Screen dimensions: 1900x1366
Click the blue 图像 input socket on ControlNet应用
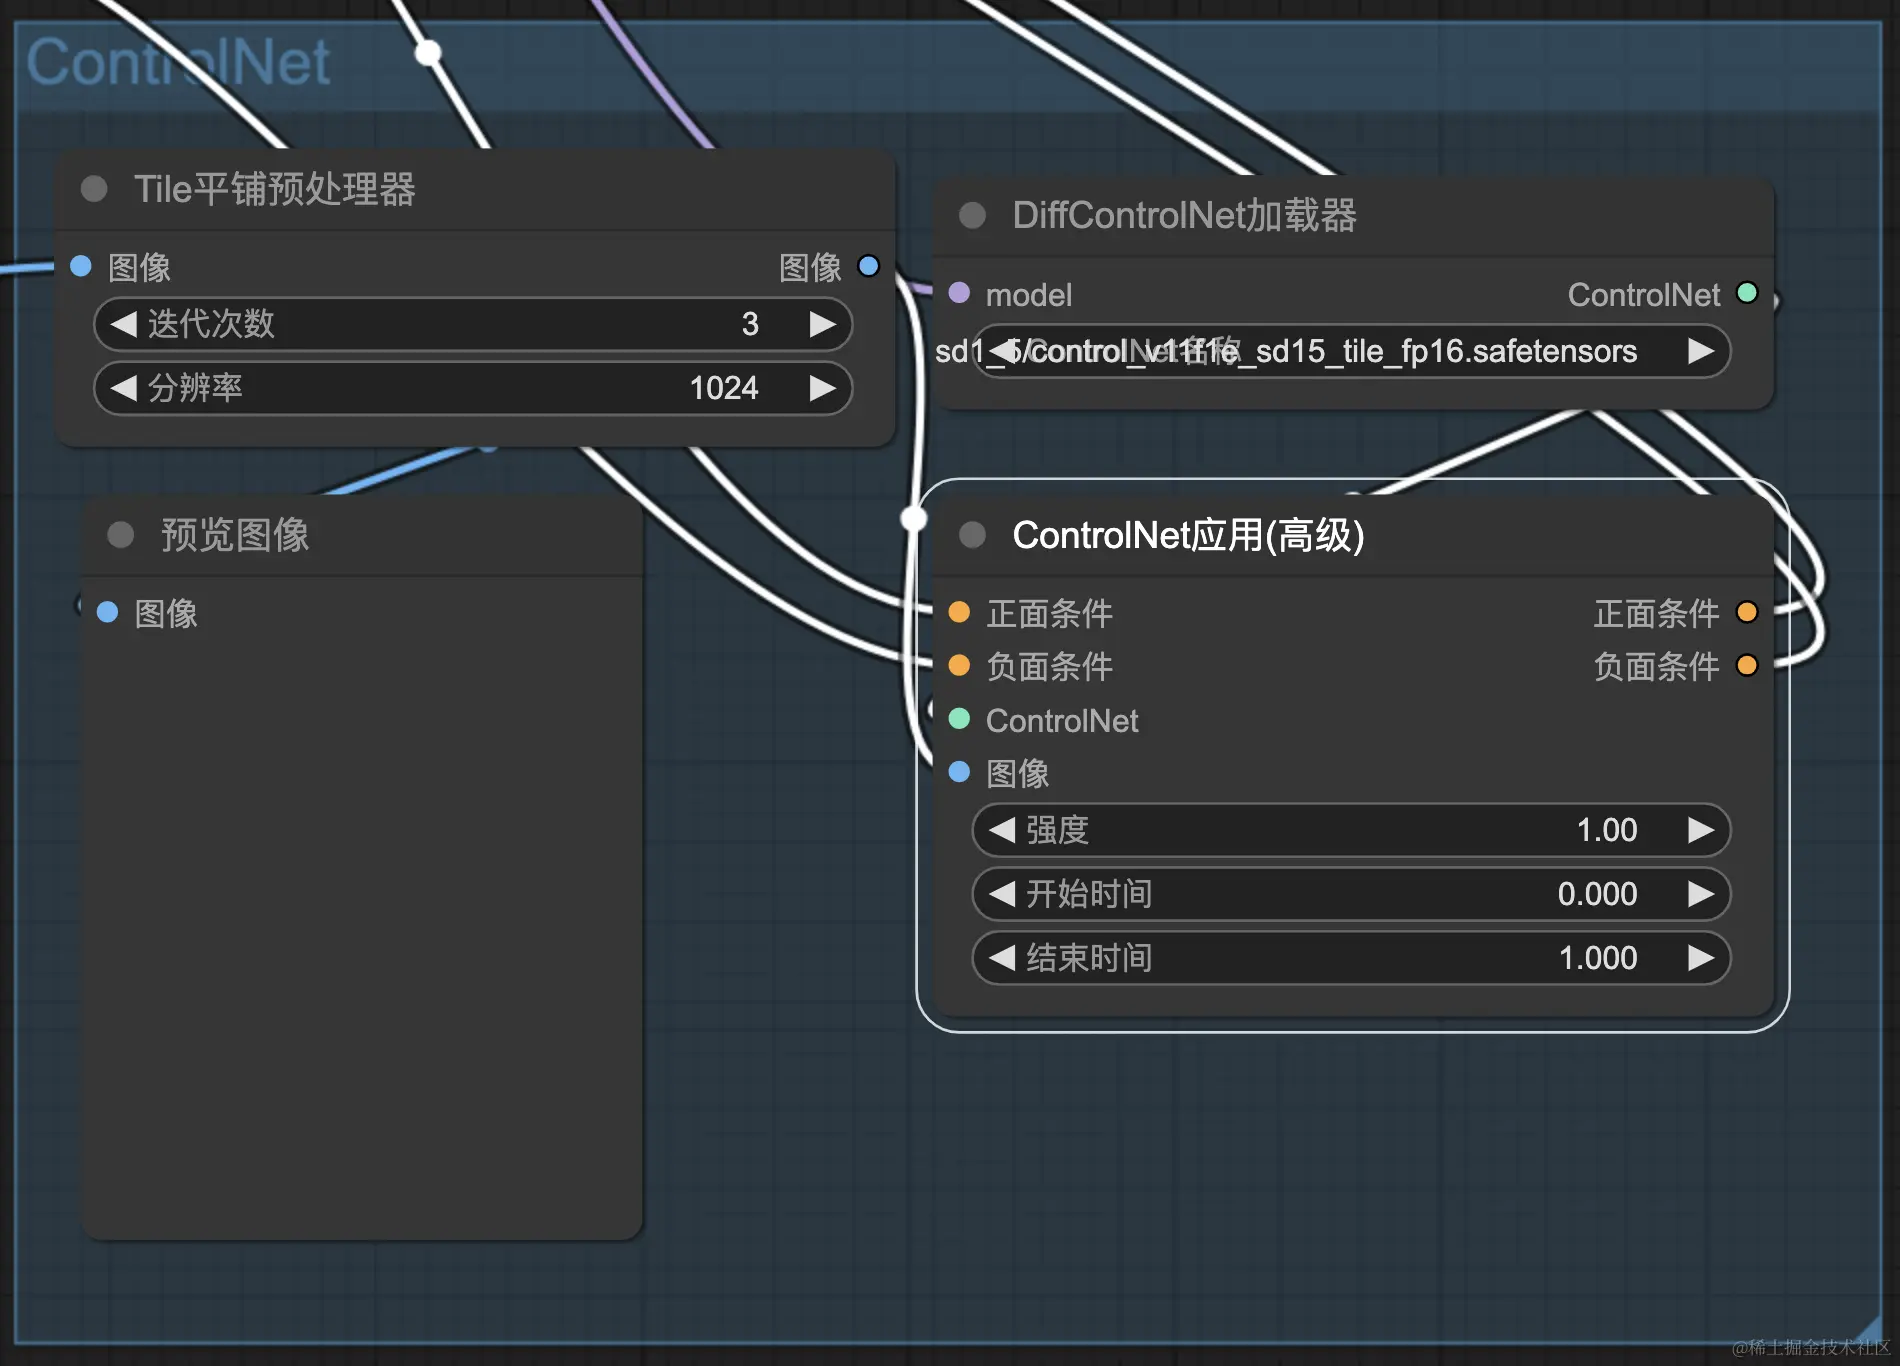[x=959, y=772]
